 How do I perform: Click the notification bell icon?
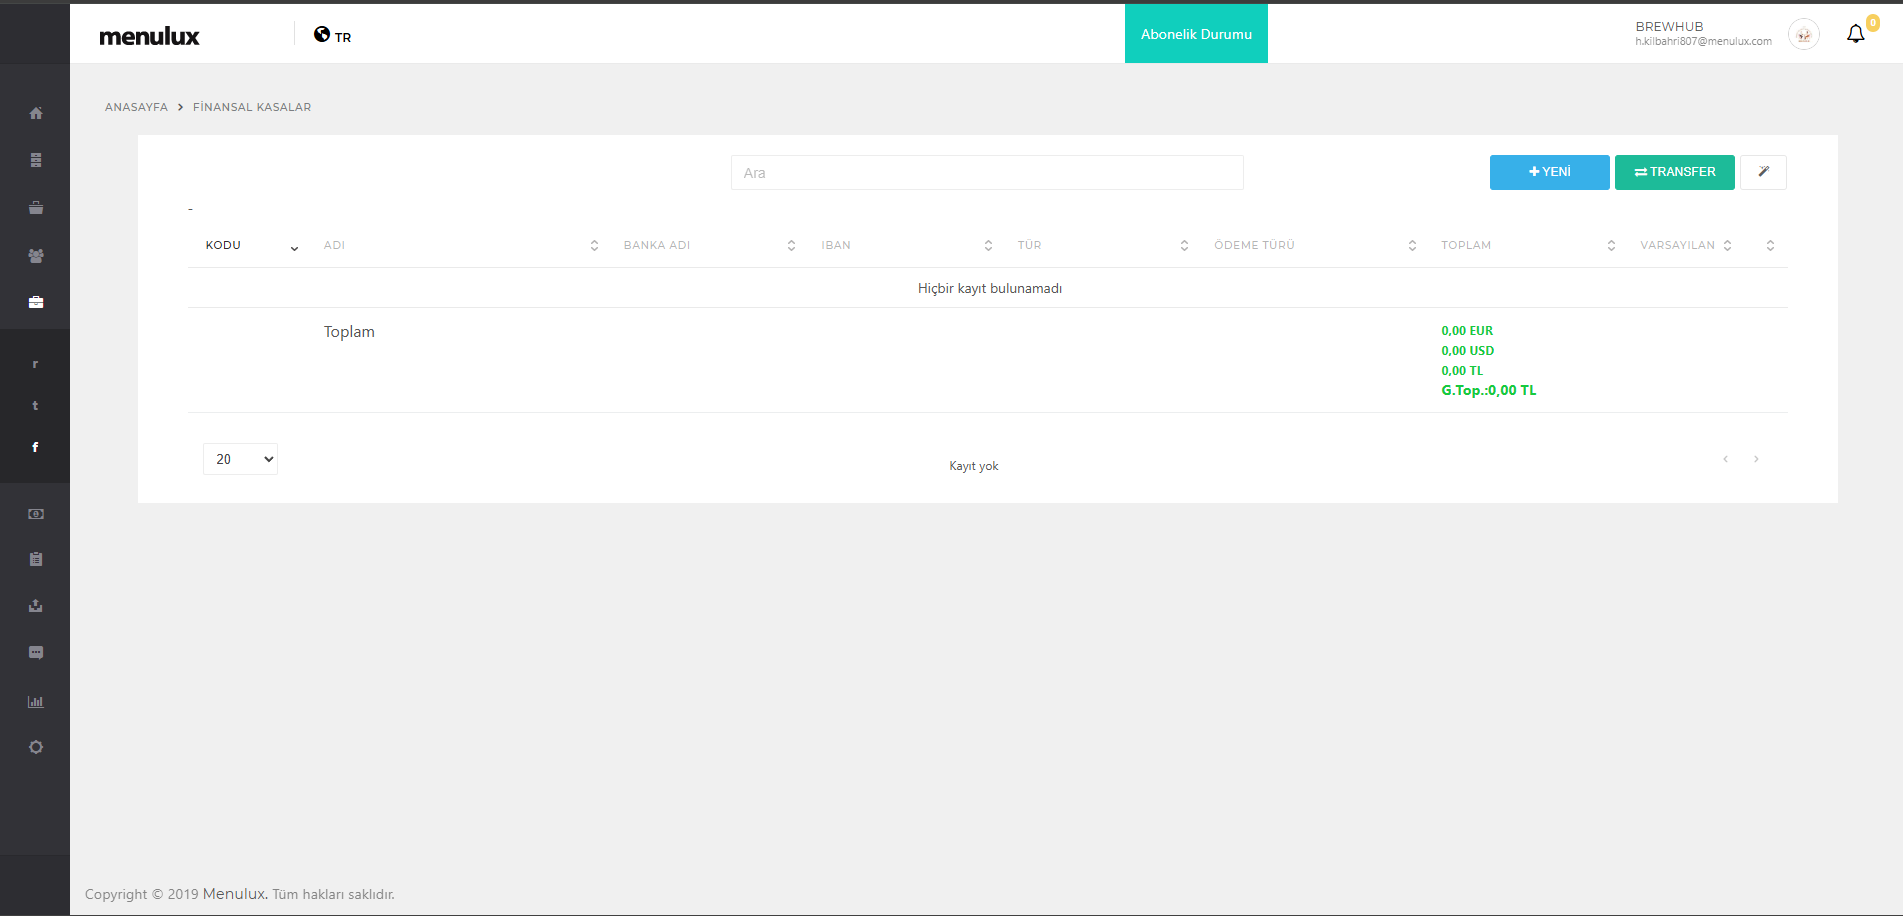click(1855, 34)
